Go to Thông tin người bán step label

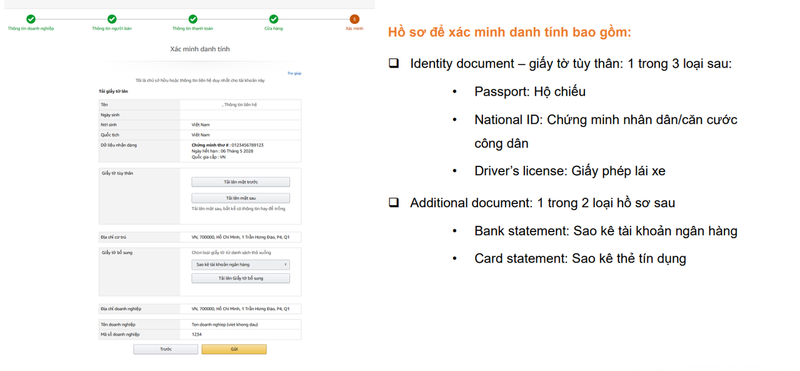[x=112, y=29]
